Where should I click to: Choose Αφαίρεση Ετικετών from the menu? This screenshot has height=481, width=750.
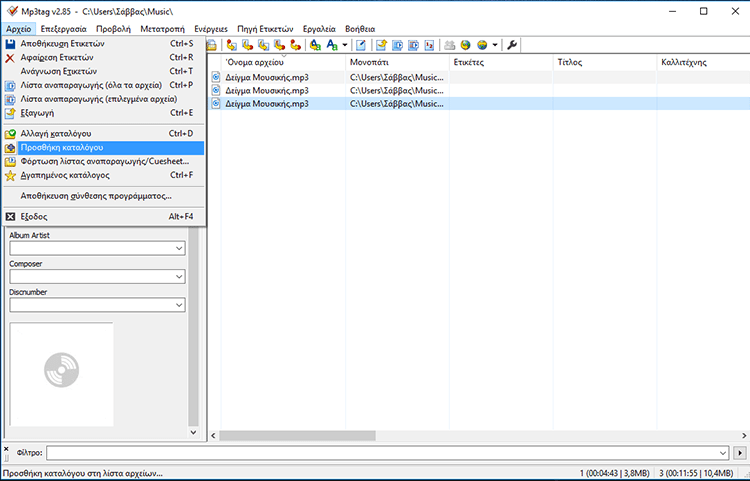[104, 57]
